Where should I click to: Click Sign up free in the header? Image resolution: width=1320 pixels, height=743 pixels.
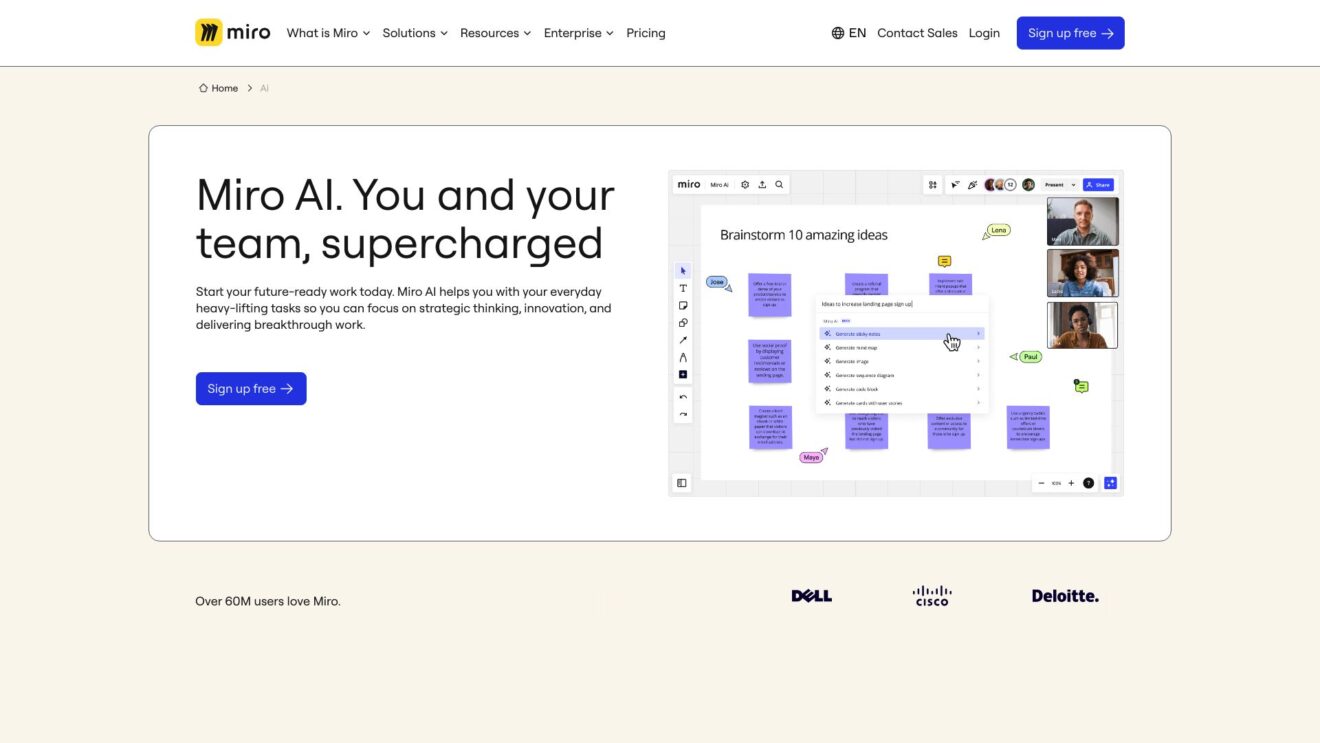[x=1070, y=33]
